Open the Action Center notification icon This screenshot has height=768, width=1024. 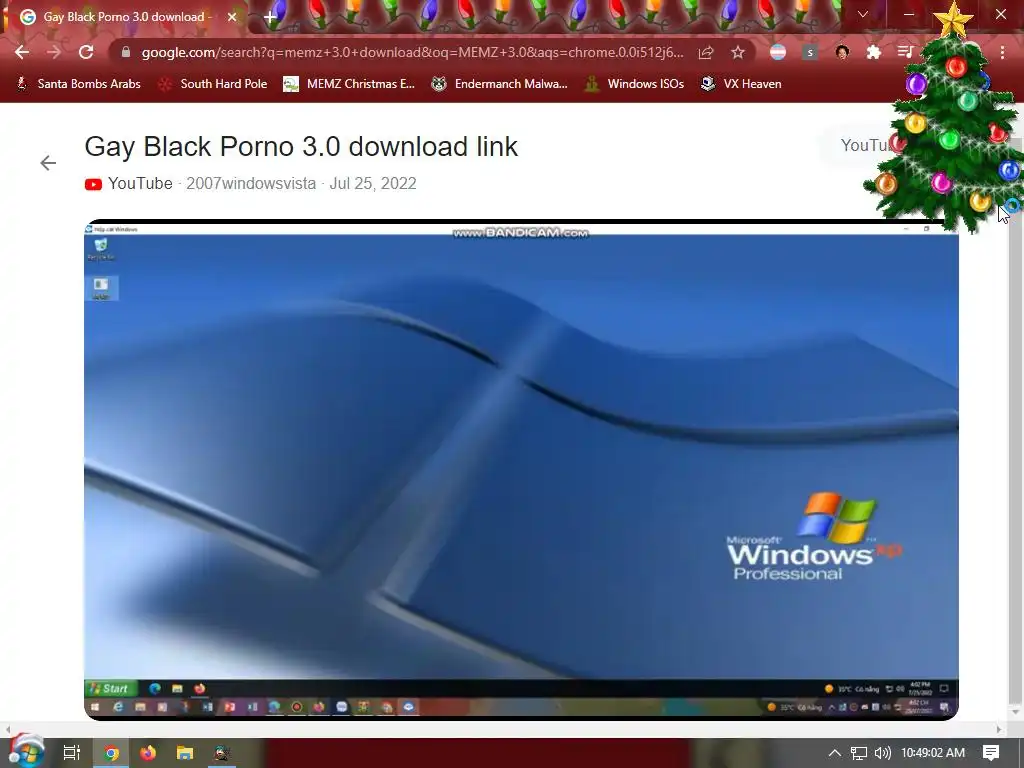tap(991, 753)
